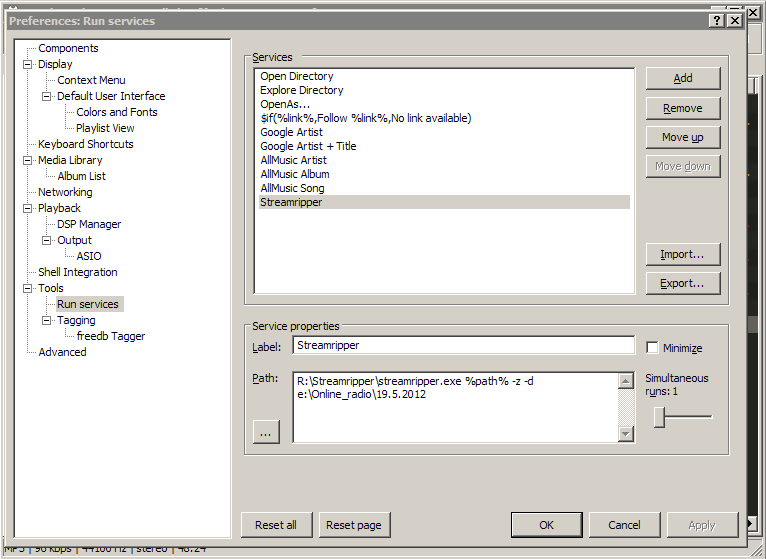The height and width of the screenshot is (559, 766).
Task: Enable the Minimize checkbox
Action: (x=653, y=347)
